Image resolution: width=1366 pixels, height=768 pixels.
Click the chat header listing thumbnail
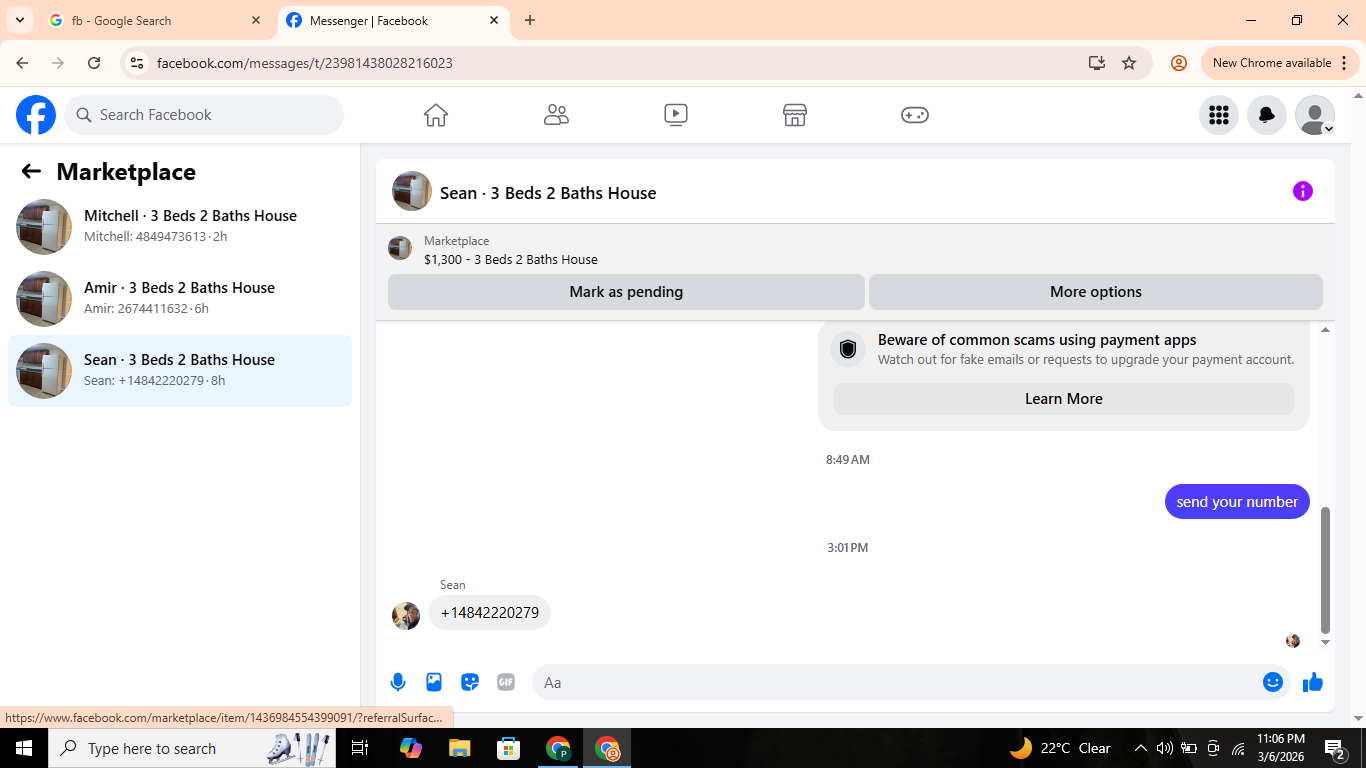tap(412, 191)
